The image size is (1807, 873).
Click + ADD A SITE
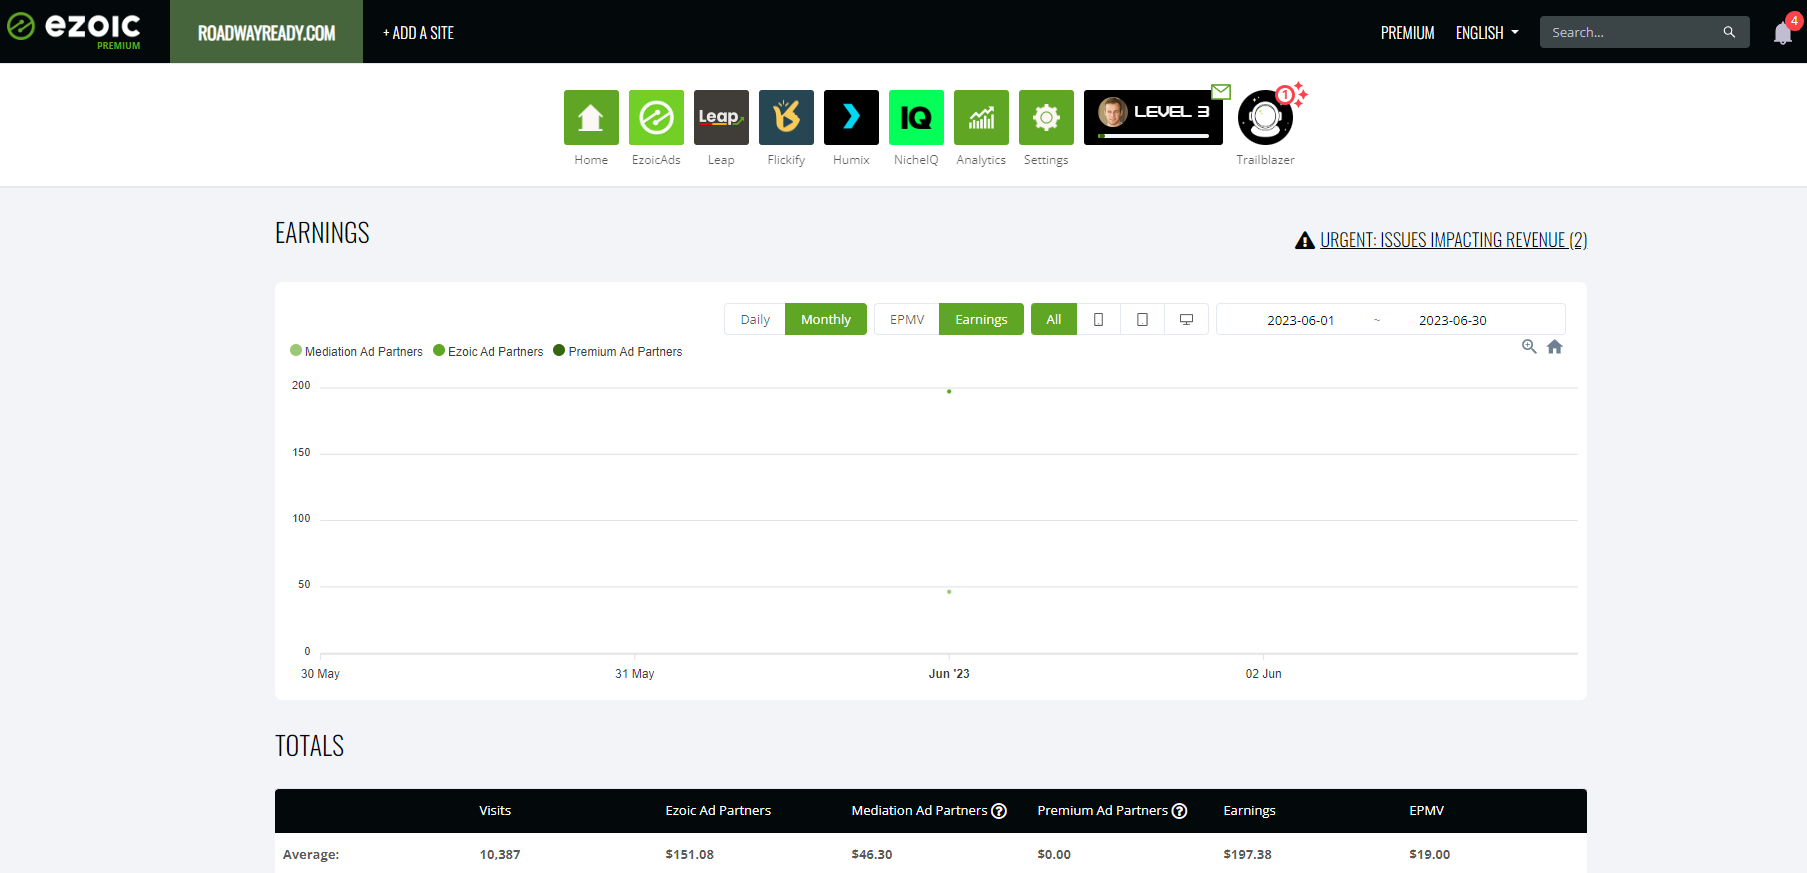tap(418, 33)
